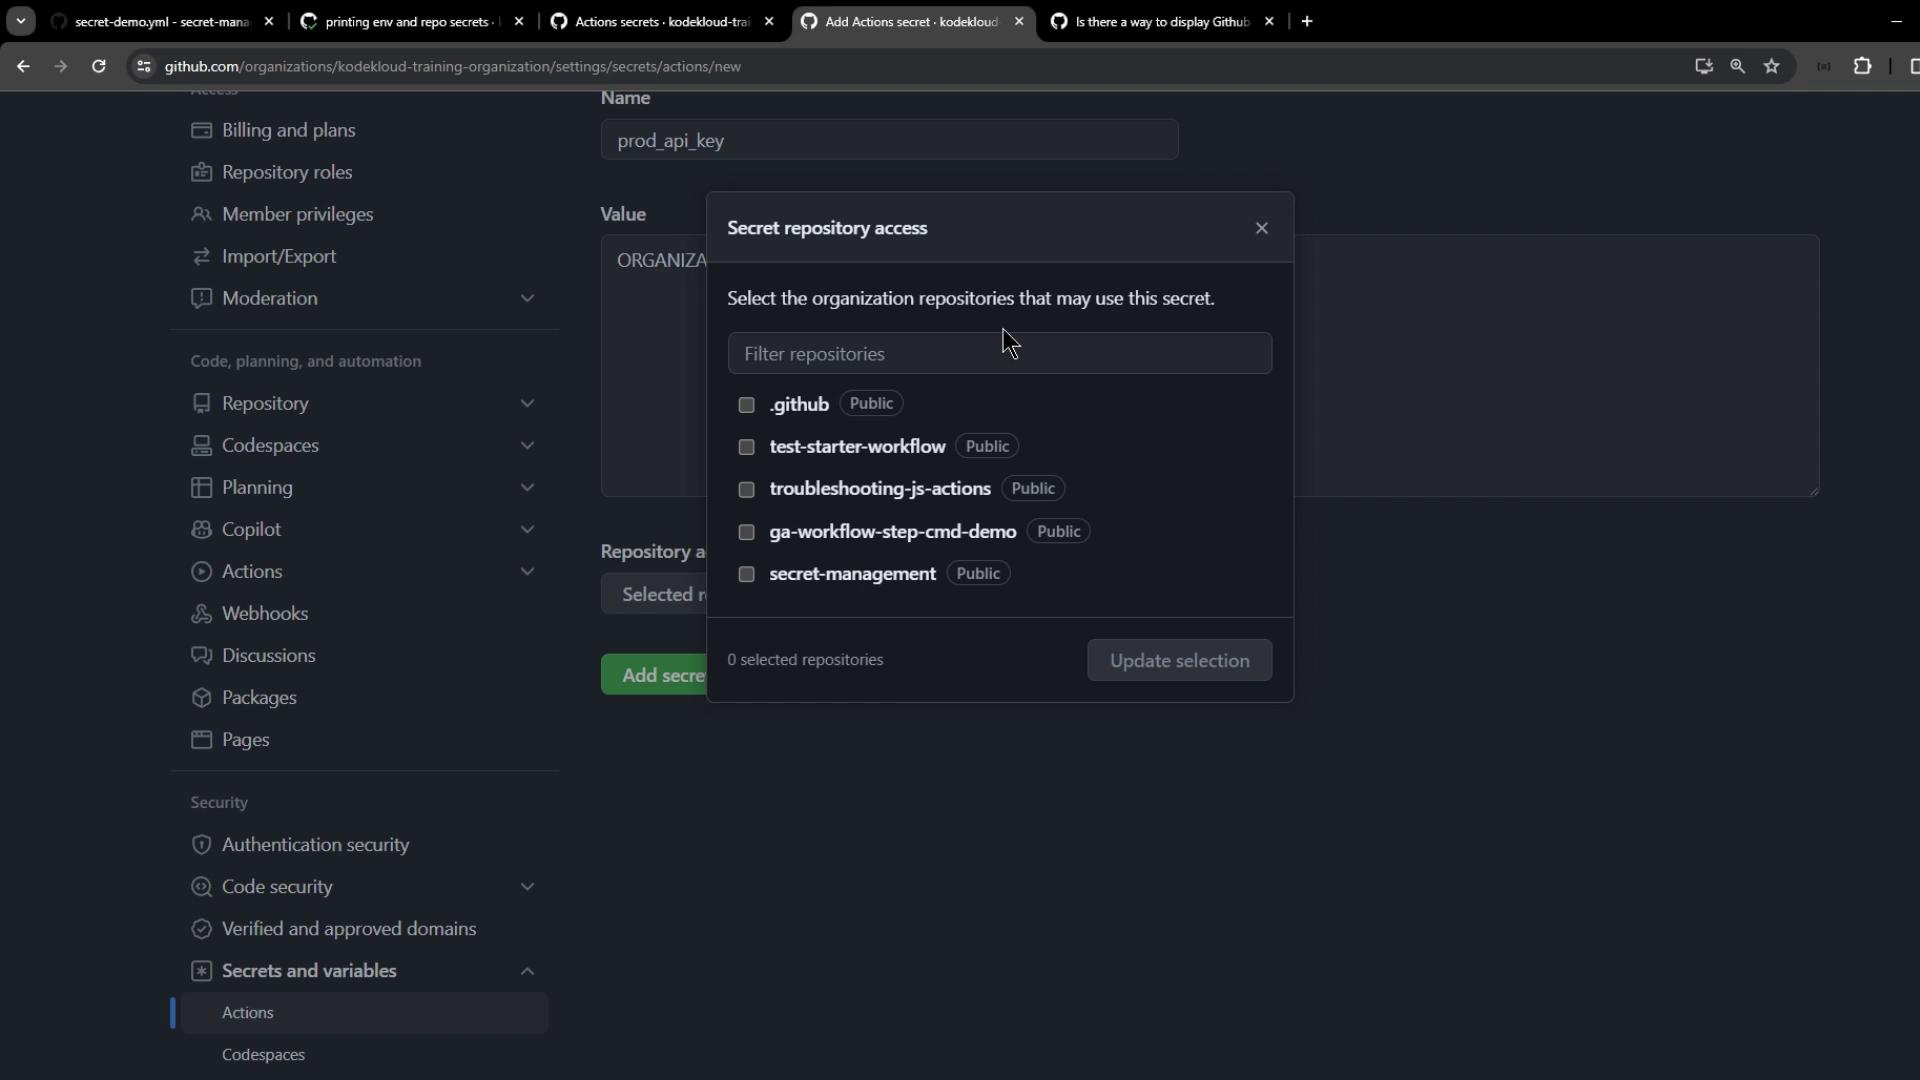Open Codespaces under Secrets and variables

click(x=263, y=1055)
